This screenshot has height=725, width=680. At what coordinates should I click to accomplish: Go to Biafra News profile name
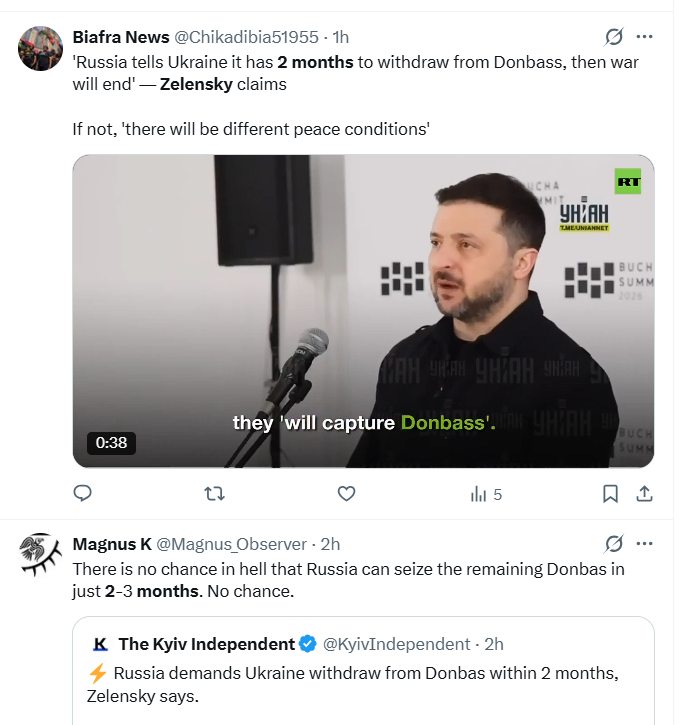coord(121,37)
